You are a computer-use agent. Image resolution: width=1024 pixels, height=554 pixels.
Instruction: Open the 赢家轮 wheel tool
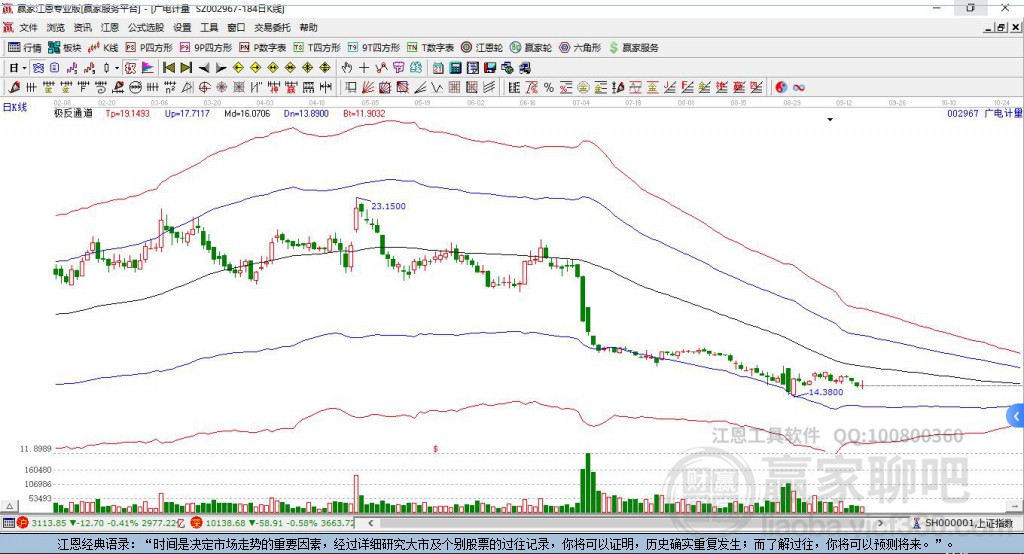point(531,48)
